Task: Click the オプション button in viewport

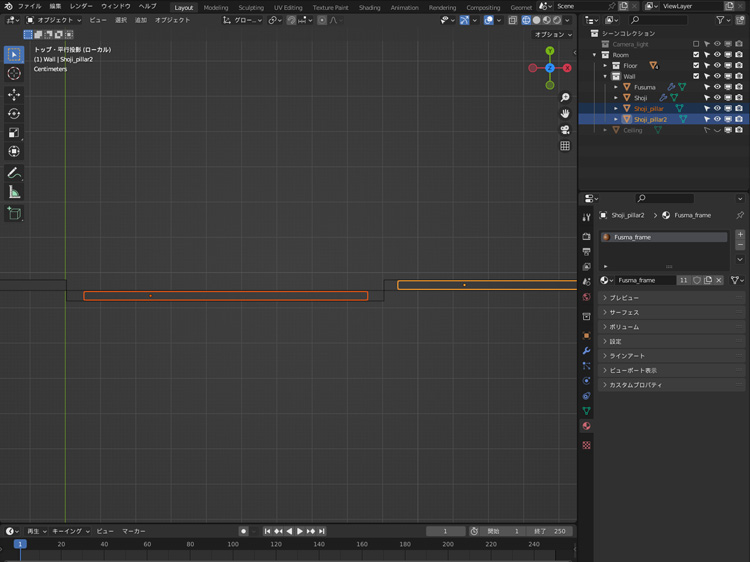Action: (x=553, y=34)
